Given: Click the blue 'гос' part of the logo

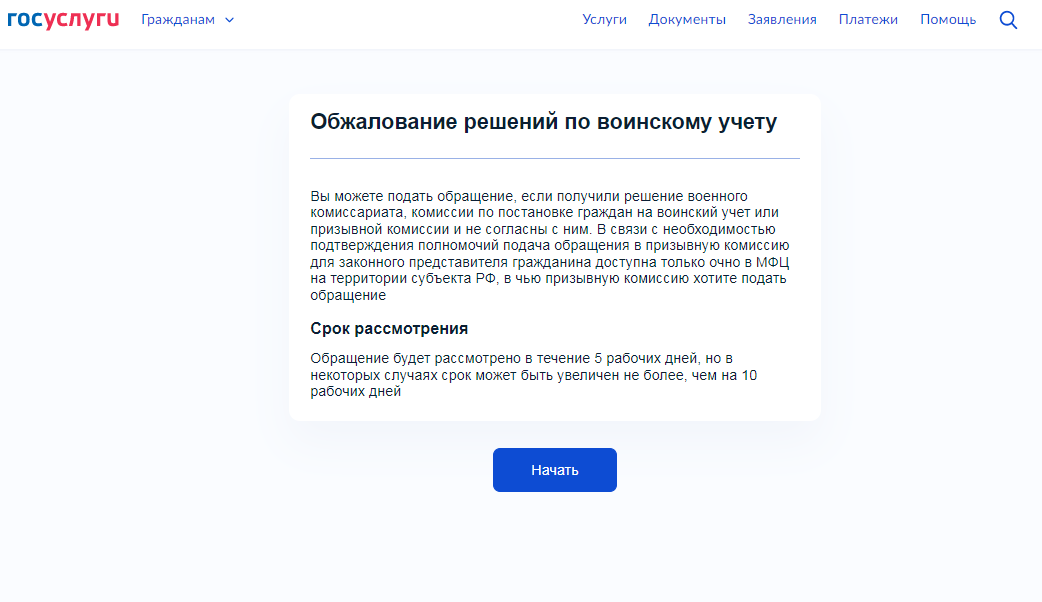Looking at the screenshot, I should tap(25, 20).
